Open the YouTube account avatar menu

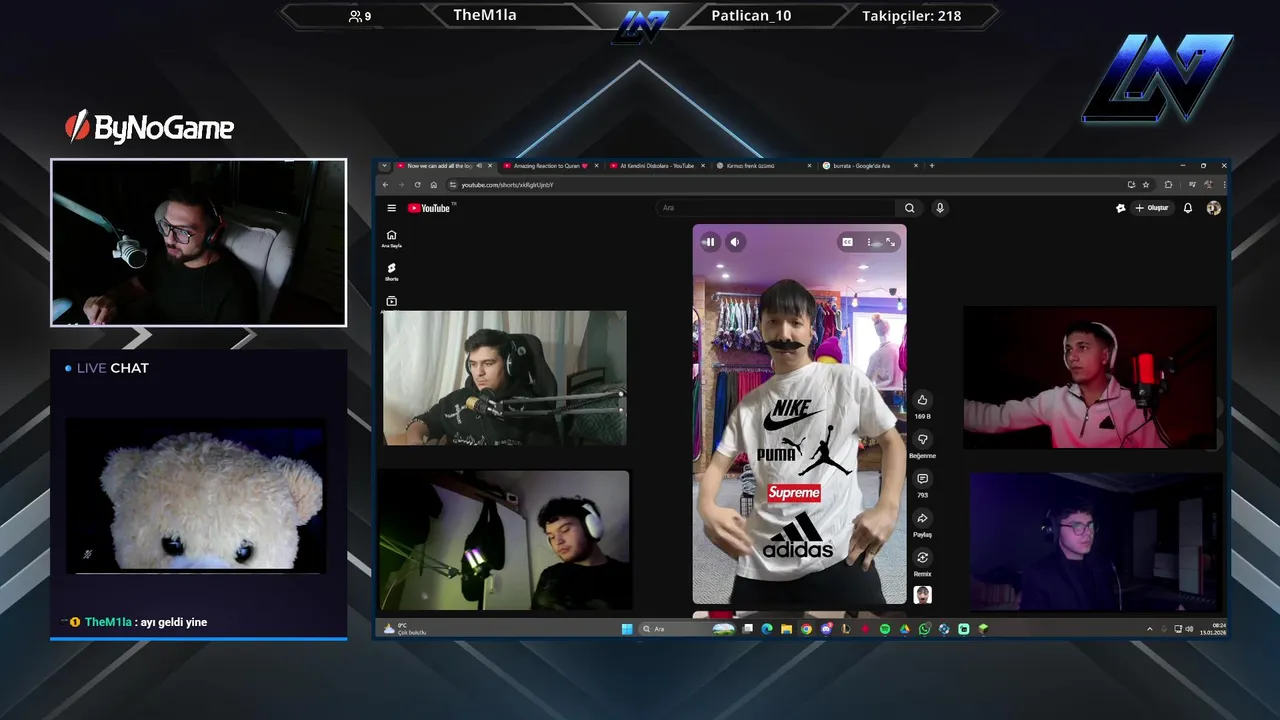click(x=1213, y=208)
